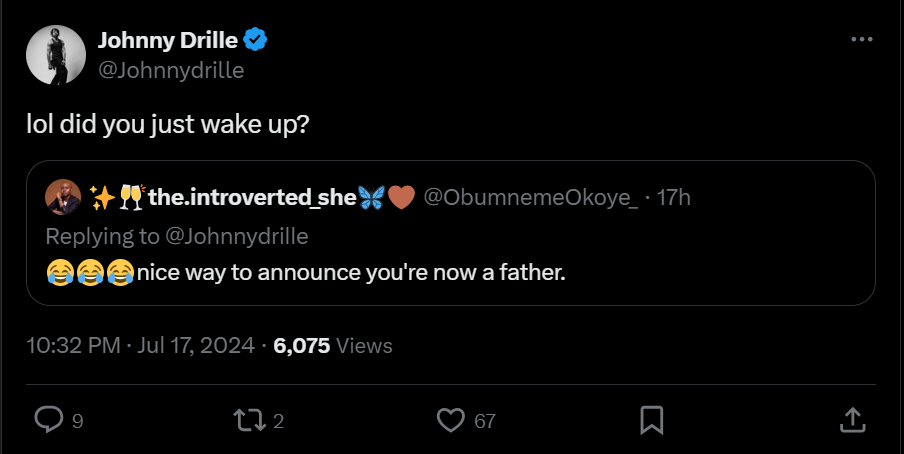Click the 10:32 PM Jul 17, 2024 timestamp
904x454 pixels.
click(138, 346)
